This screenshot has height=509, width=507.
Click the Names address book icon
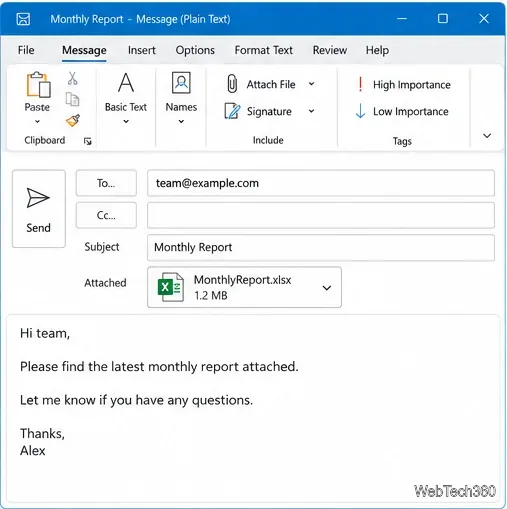tap(181, 82)
